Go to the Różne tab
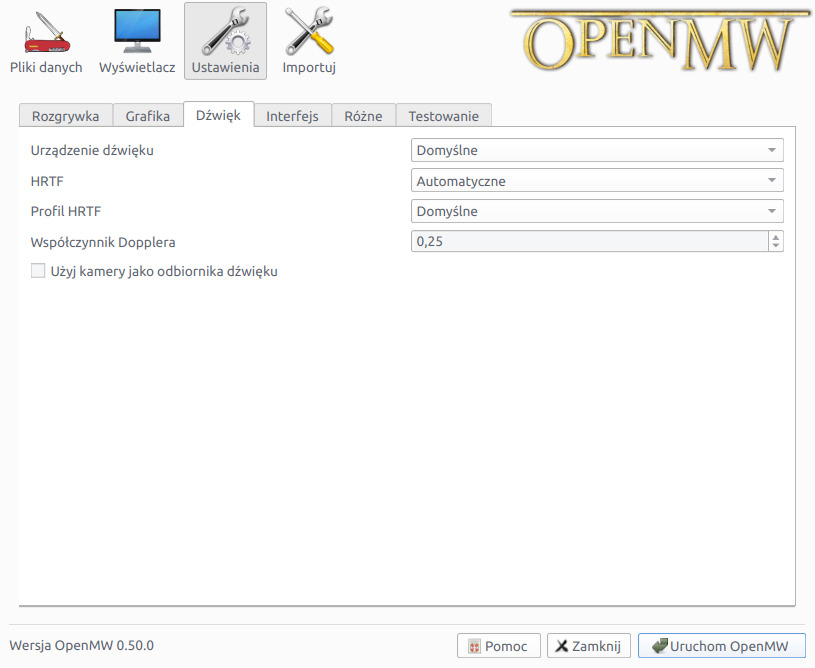Screen dimensions: 815x668 tap(363, 116)
